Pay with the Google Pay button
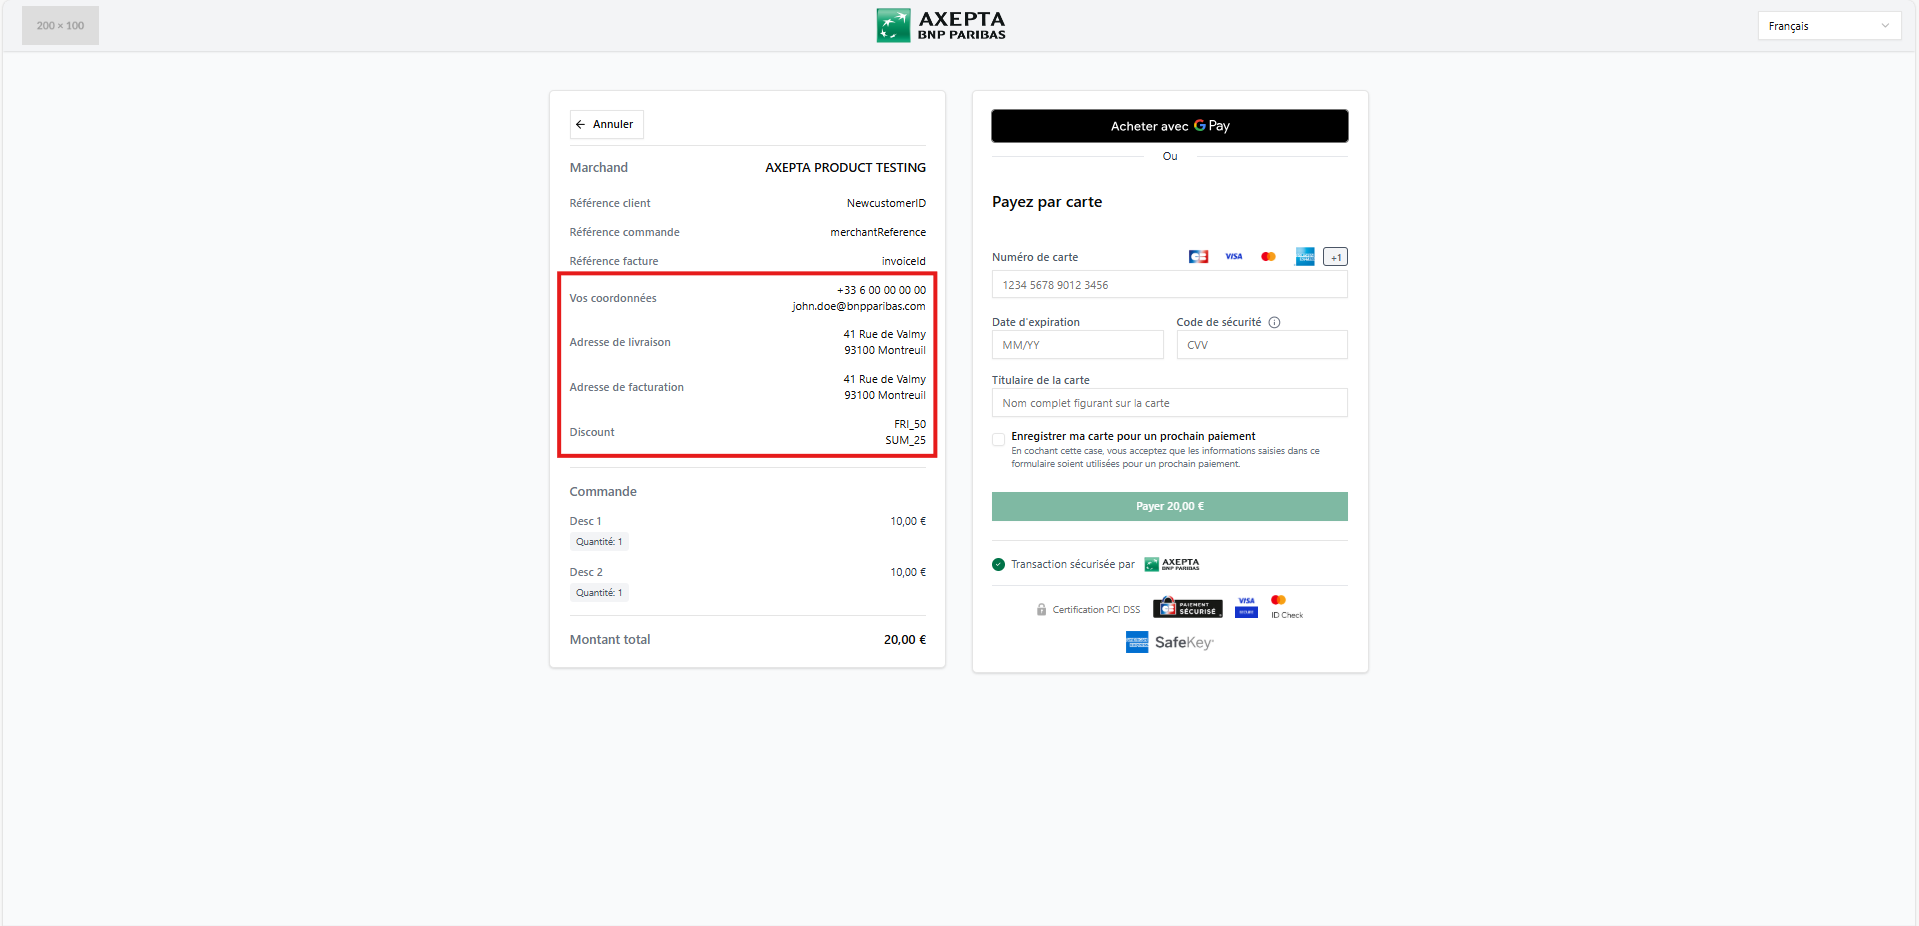 coord(1169,126)
